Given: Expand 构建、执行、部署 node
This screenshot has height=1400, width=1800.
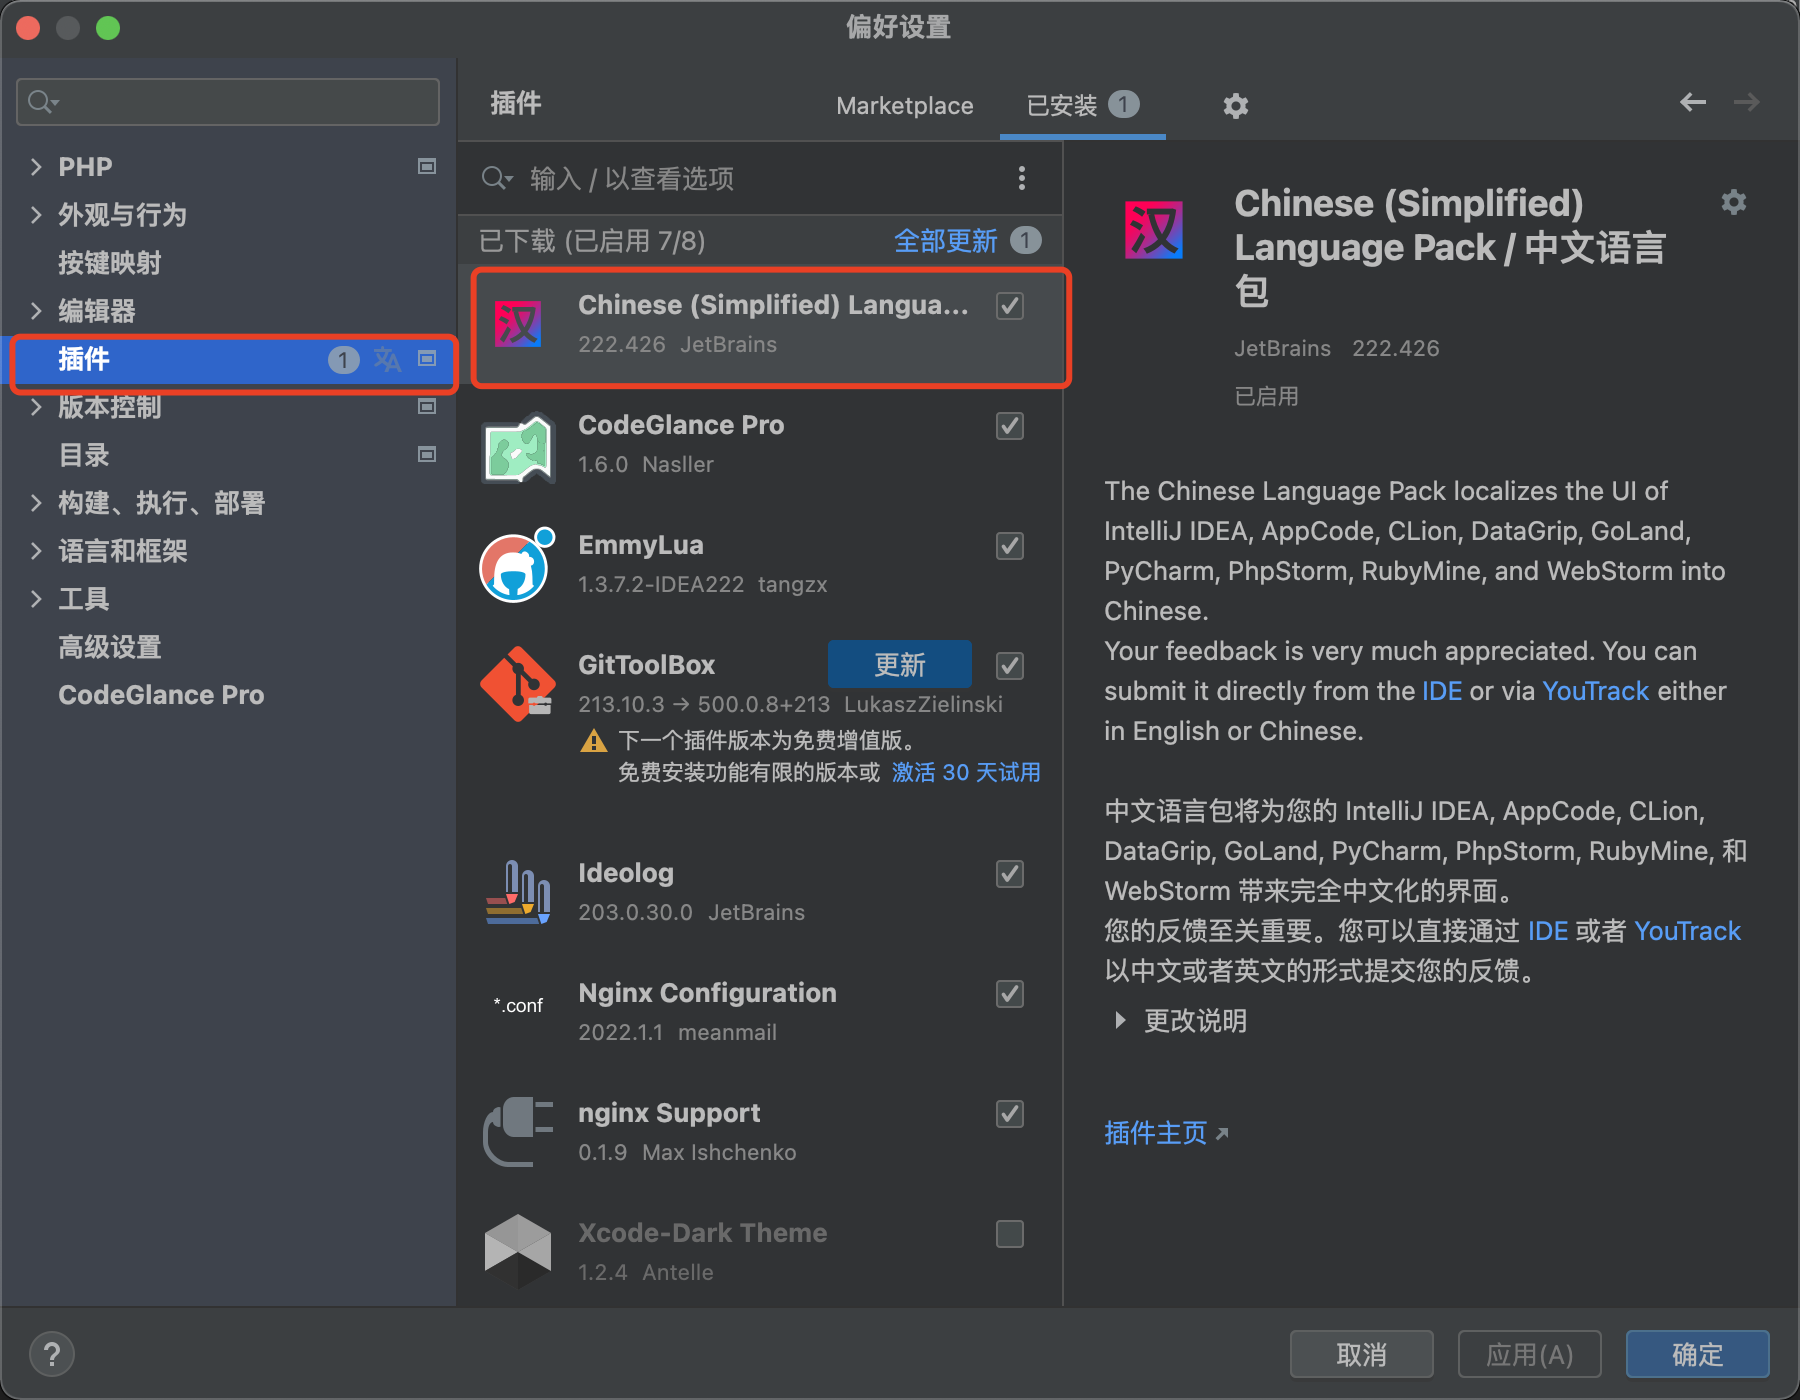Looking at the screenshot, I should 36,502.
